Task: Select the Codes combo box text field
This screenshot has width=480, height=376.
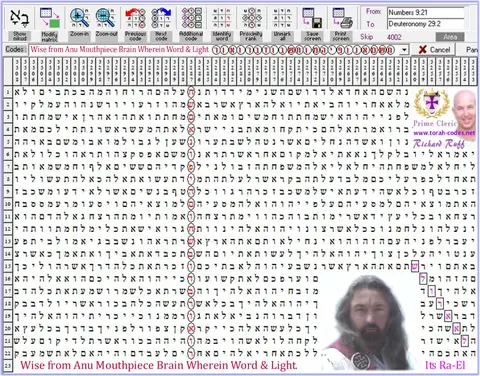Action: click(214, 50)
